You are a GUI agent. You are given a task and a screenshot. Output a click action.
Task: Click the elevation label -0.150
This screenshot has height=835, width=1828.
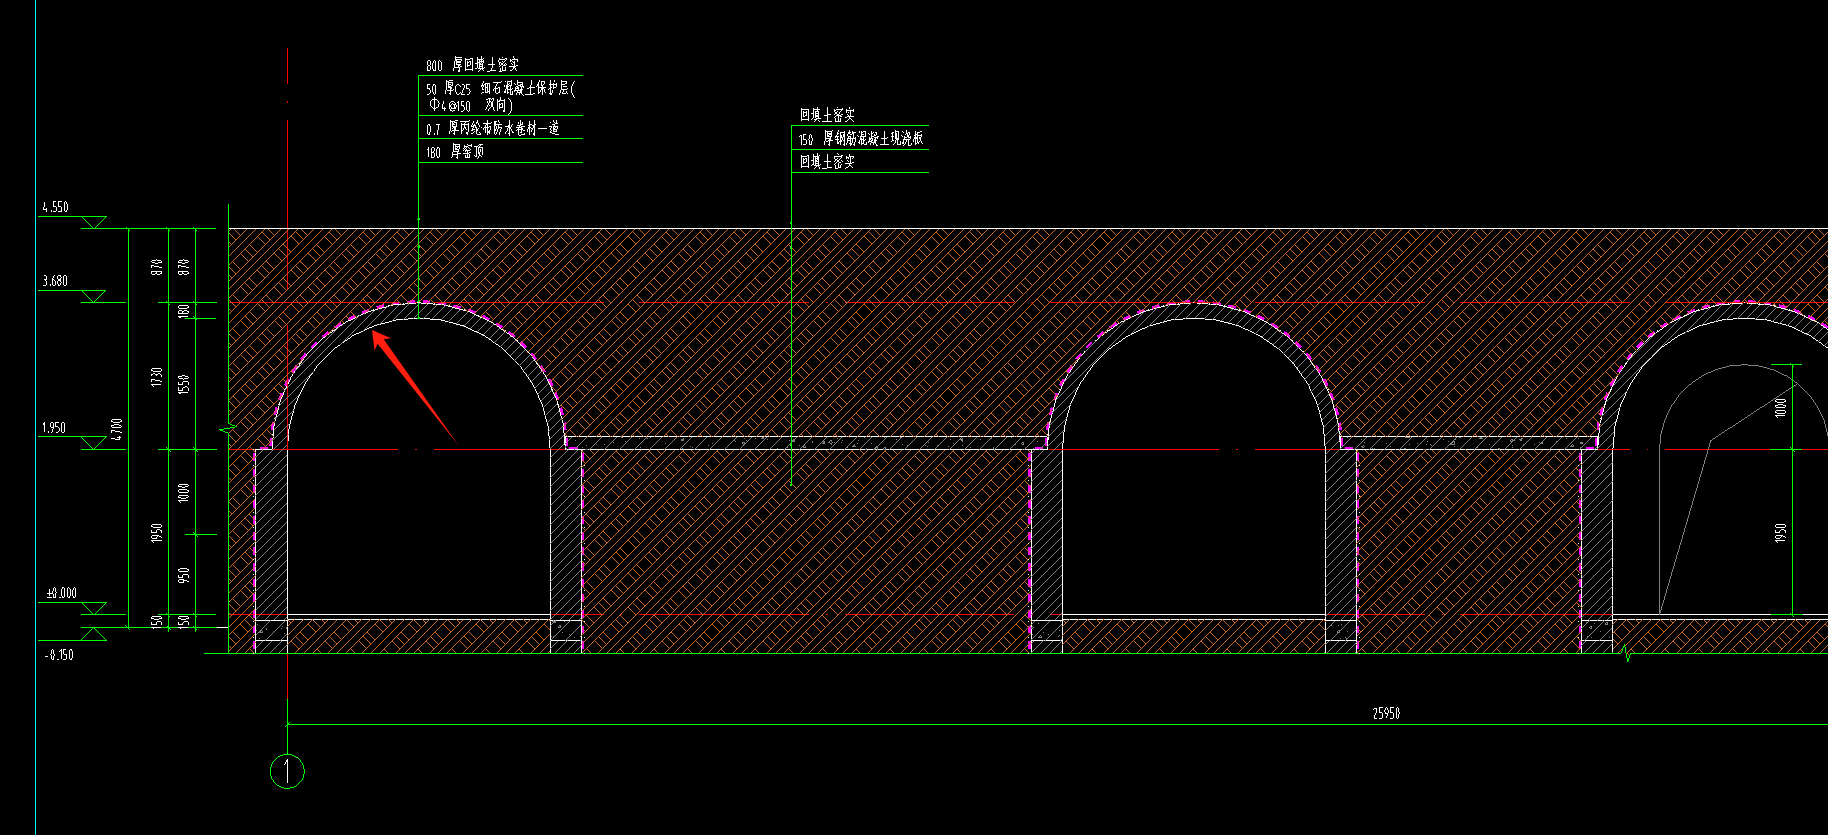click(x=59, y=655)
